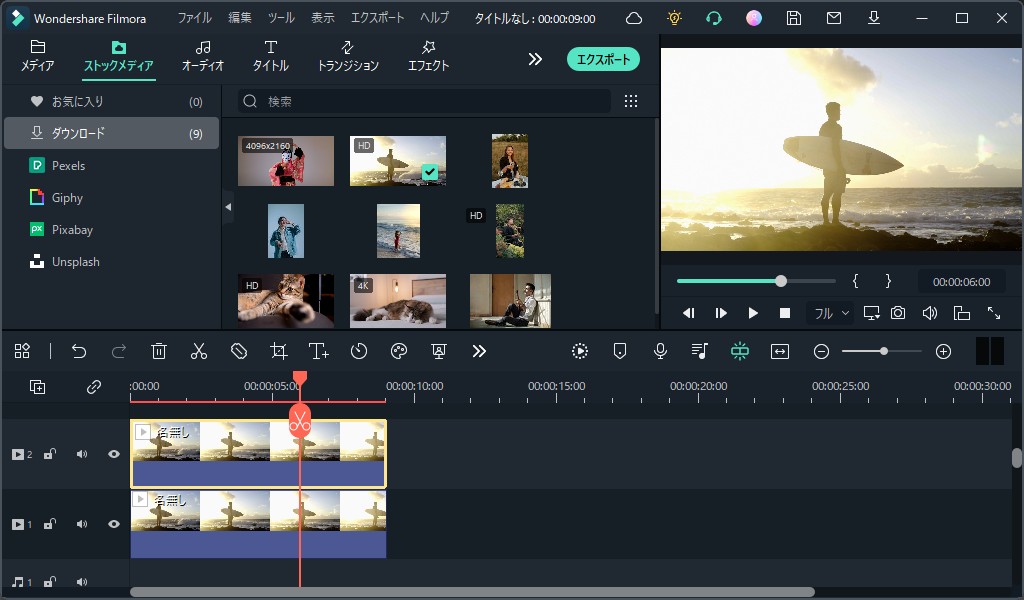Toggle the timeline link chain icon
This screenshot has width=1024, height=600.
tap(94, 387)
